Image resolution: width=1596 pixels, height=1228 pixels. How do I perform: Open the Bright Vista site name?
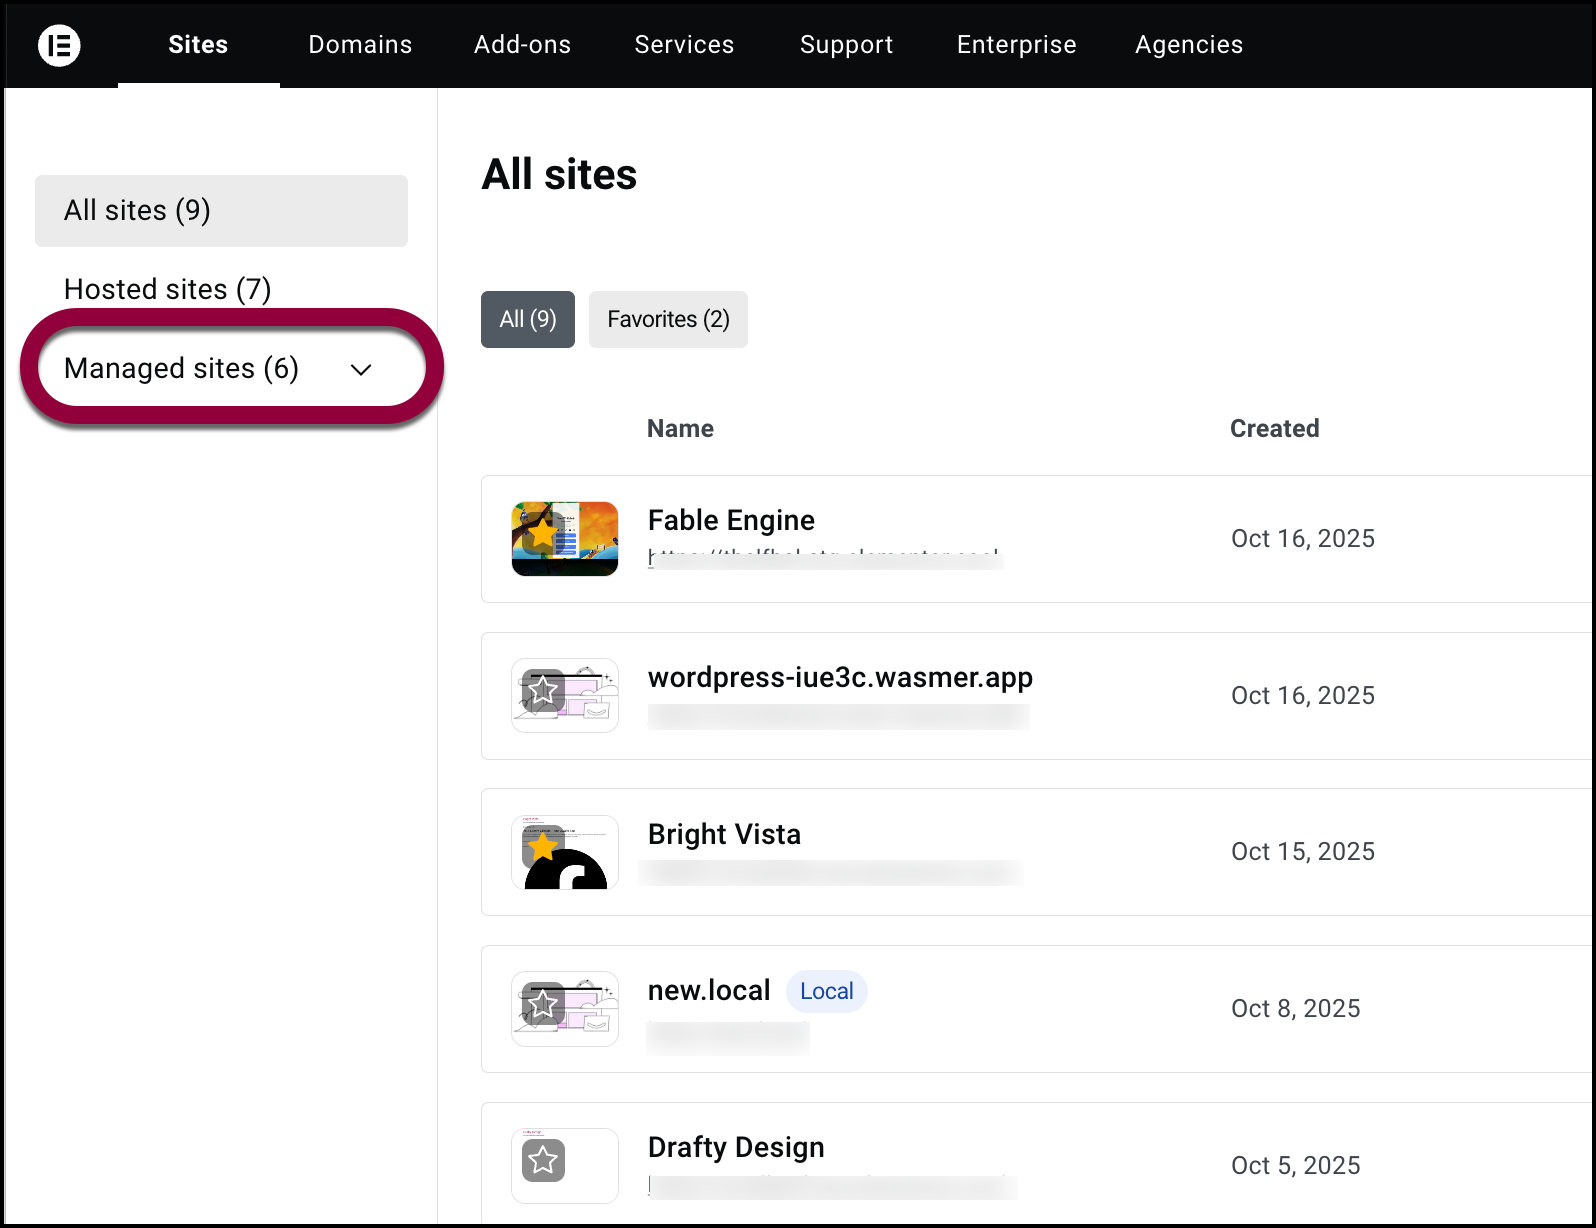(724, 834)
